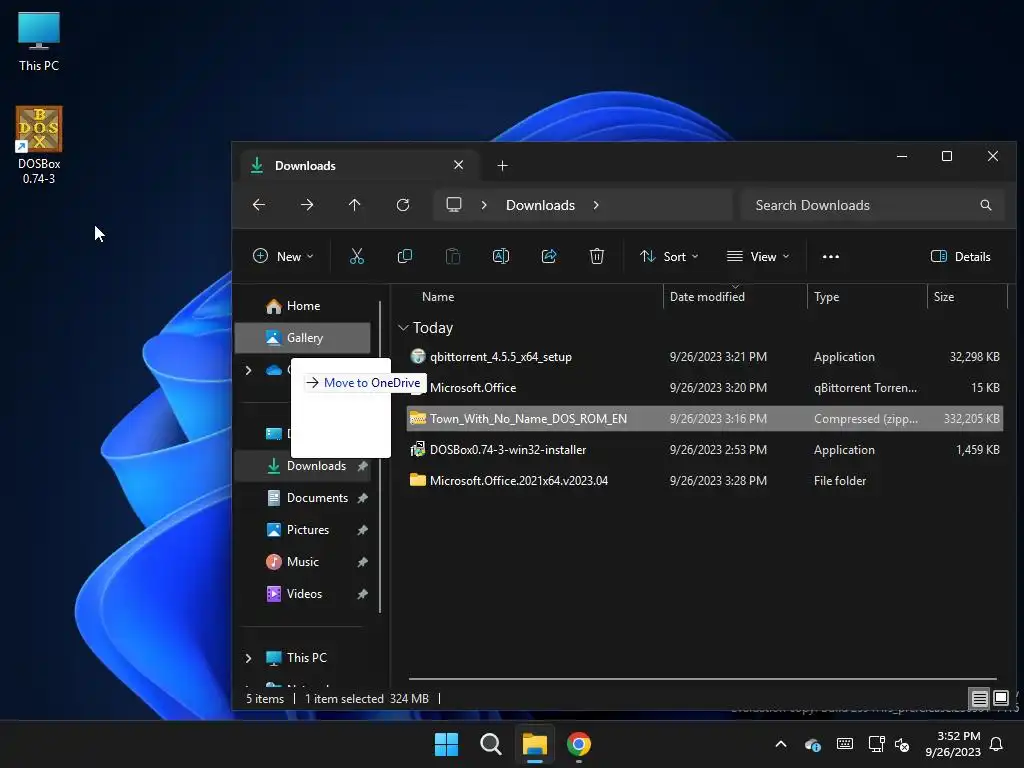Screen dimensions: 1024x768
Task: Click the search magnifier in Search Downloads
Action: click(x=985, y=205)
